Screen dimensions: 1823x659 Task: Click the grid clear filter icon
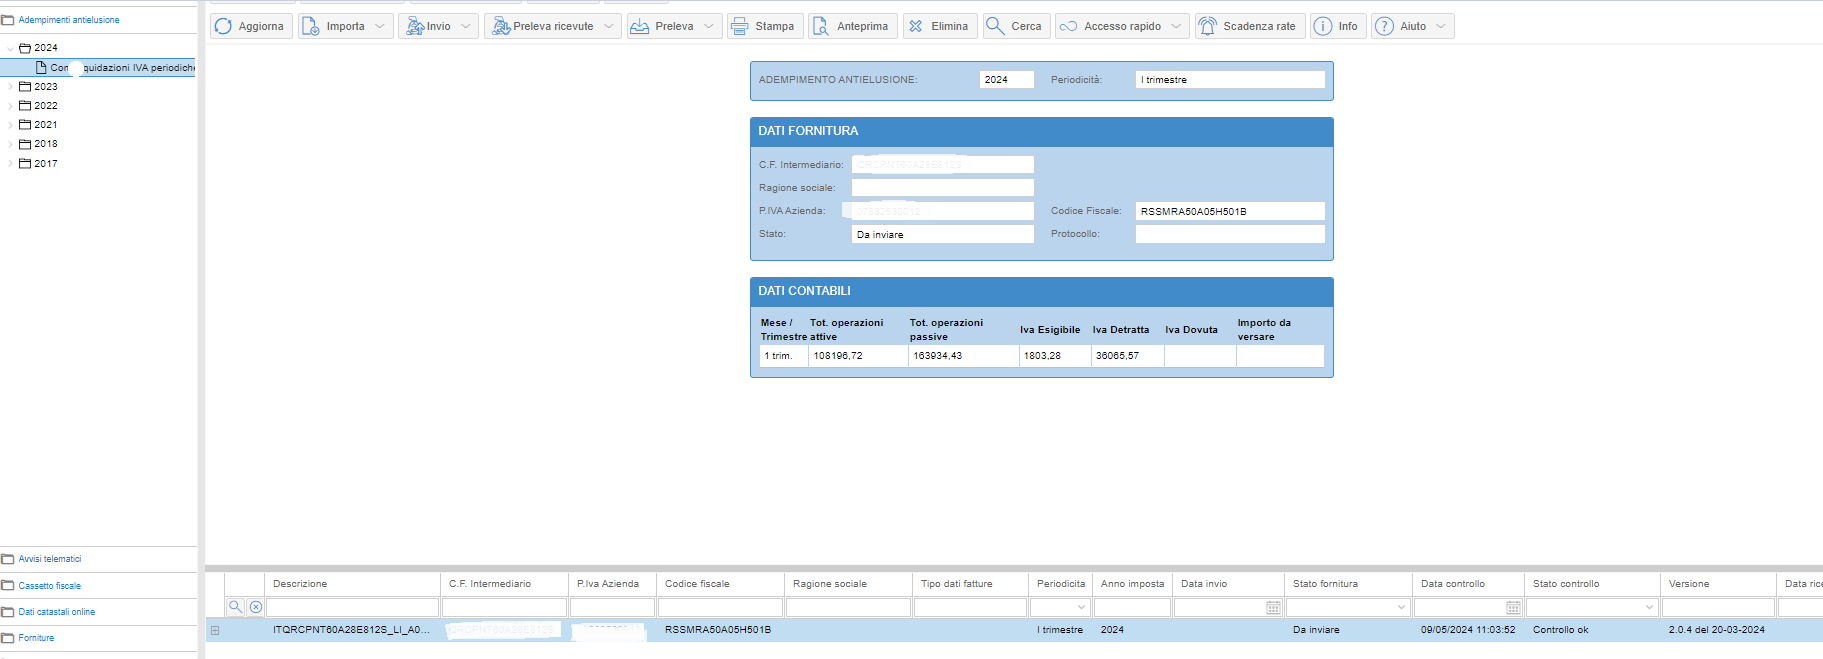pos(256,607)
